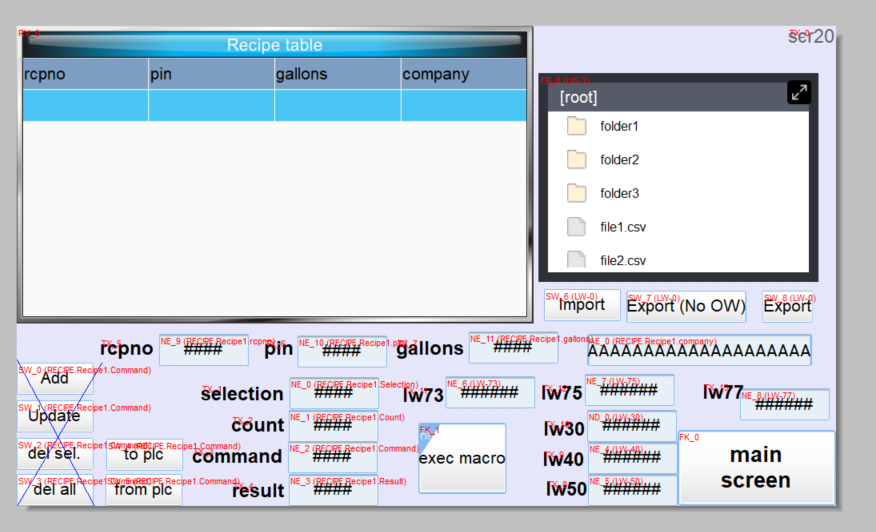The image size is (876, 532).
Task: Go to main screen button
Action: click(755, 467)
